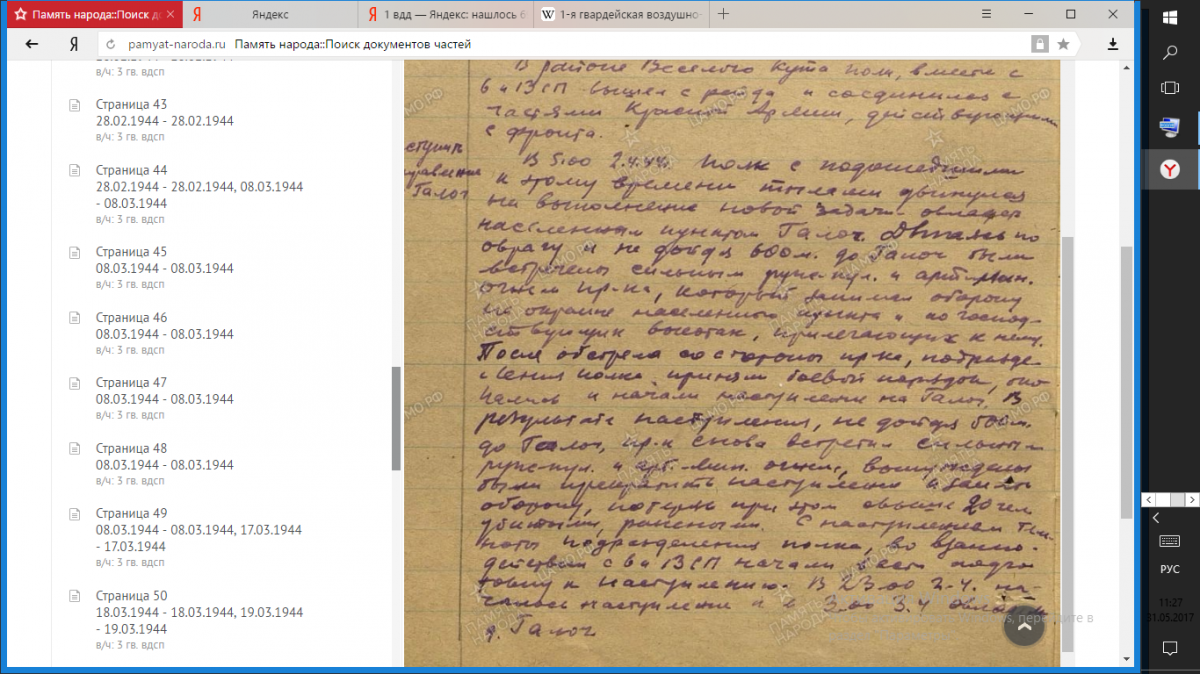Click the document icon beside Страница 48
1200x674 pixels.
pos(73,448)
